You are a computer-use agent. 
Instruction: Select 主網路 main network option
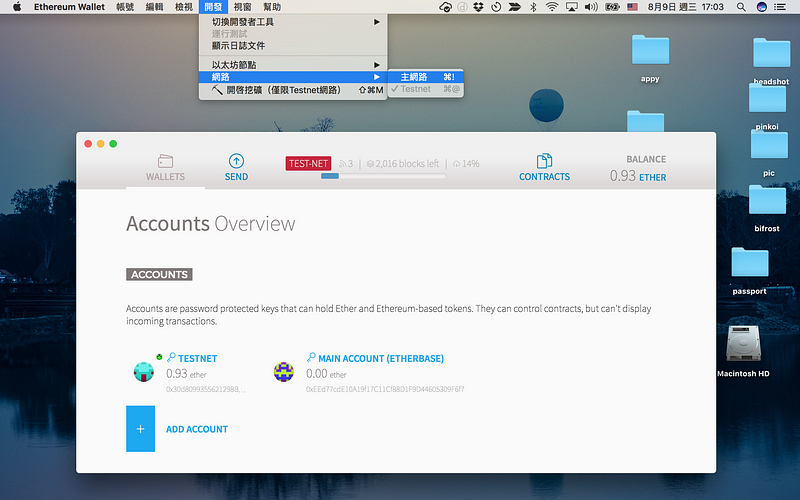tap(414, 77)
